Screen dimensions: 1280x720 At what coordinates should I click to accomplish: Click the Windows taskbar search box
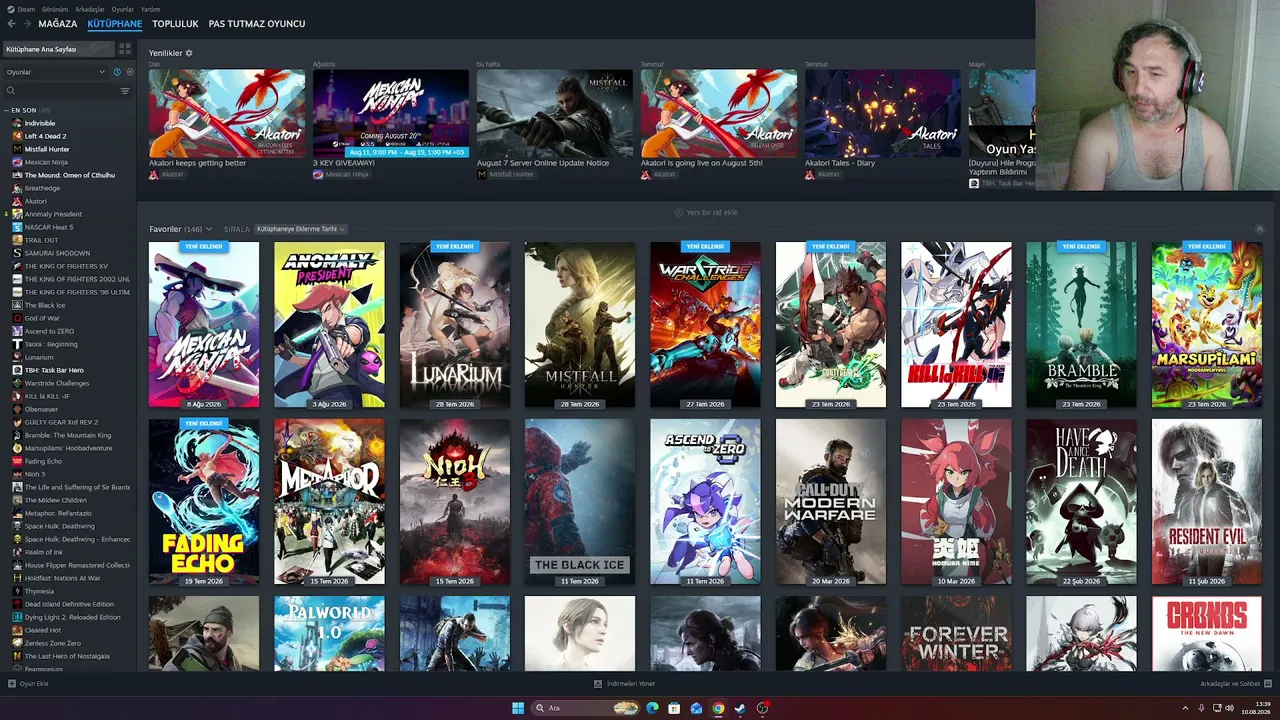tap(585, 708)
